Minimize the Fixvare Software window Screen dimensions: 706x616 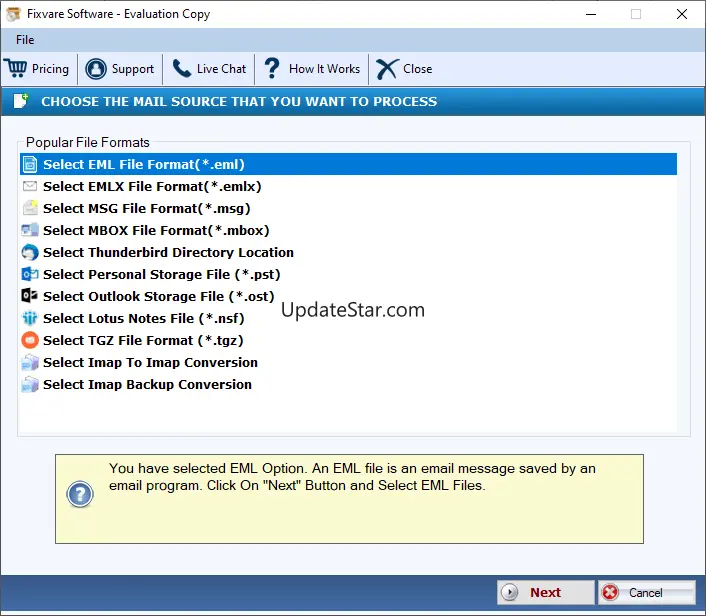(x=591, y=14)
